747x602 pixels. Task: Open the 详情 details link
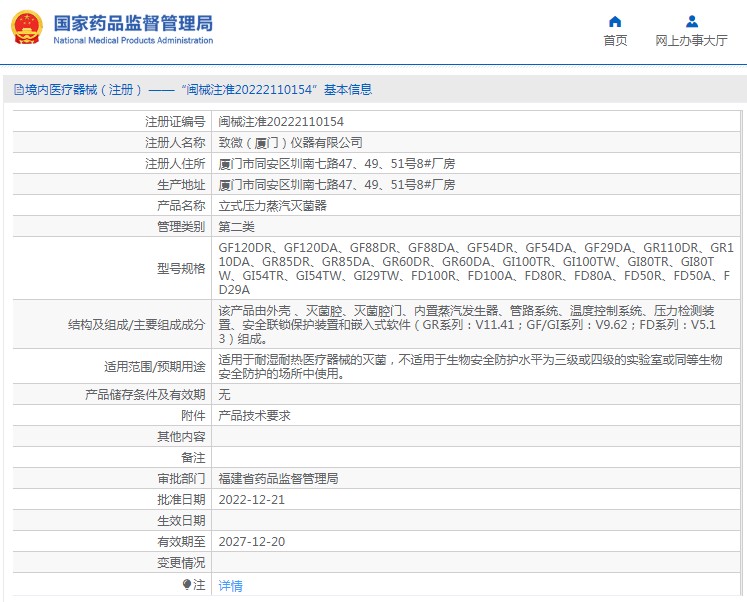click(231, 585)
